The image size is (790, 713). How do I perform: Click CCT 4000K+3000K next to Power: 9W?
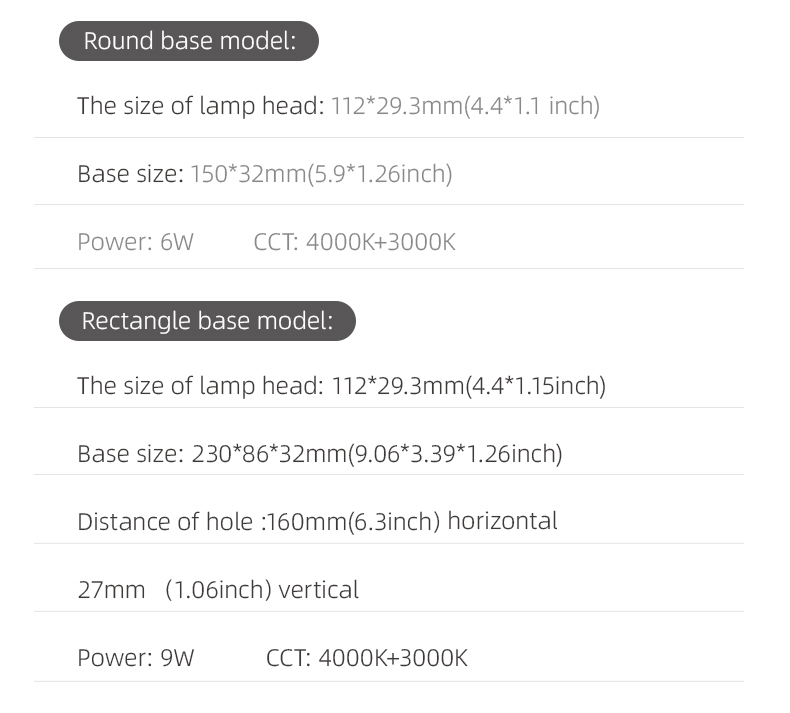tap(367, 658)
